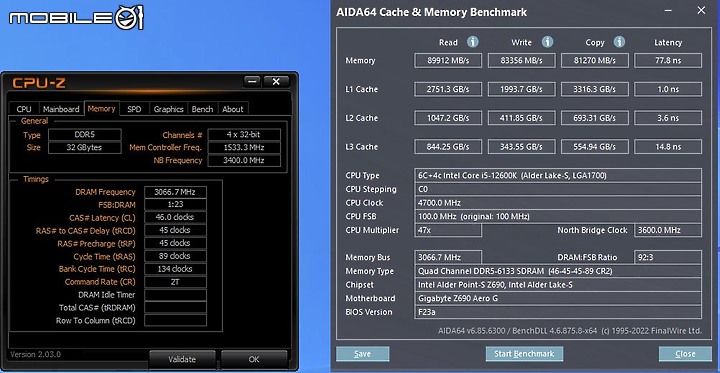The height and width of the screenshot is (373, 720).
Task: Click the CPU Clock field 4700.0 MHz
Action: tap(558, 203)
